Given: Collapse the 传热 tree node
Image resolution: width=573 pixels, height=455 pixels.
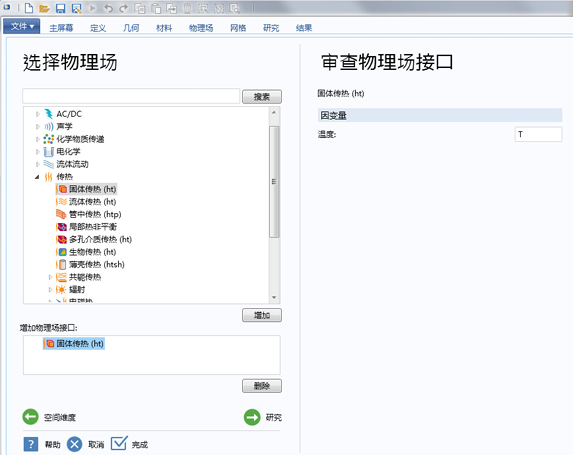Looking at the screenshot, I should coord(37,177).
